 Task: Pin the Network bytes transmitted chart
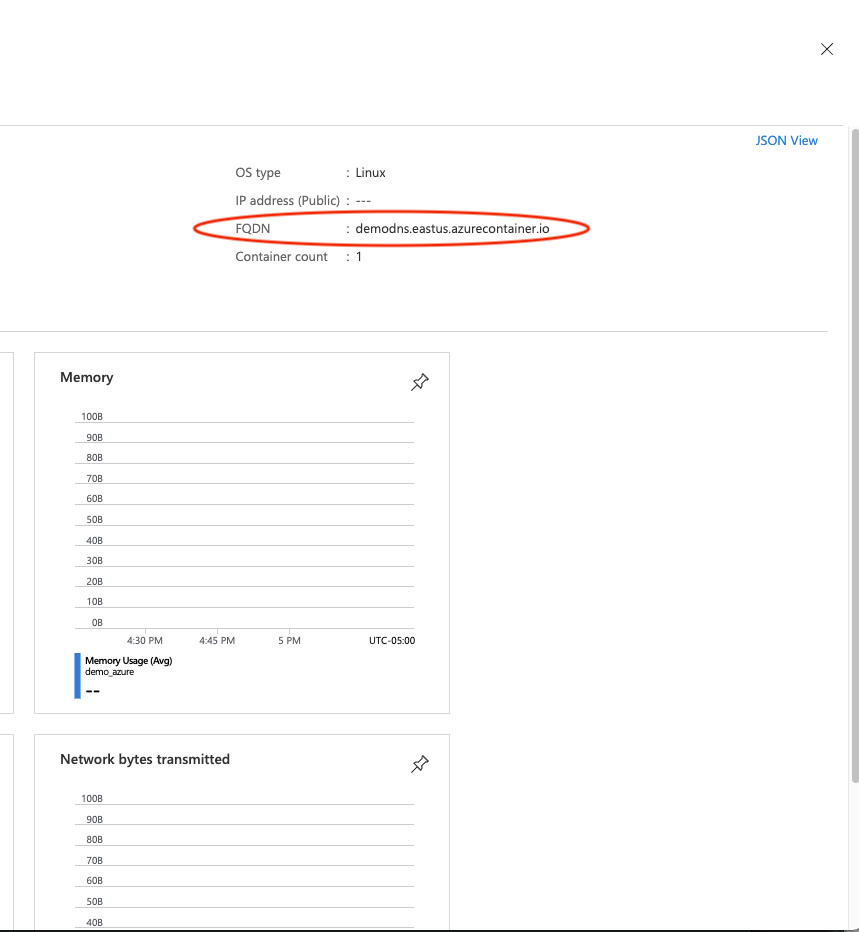tap(420, 764)
